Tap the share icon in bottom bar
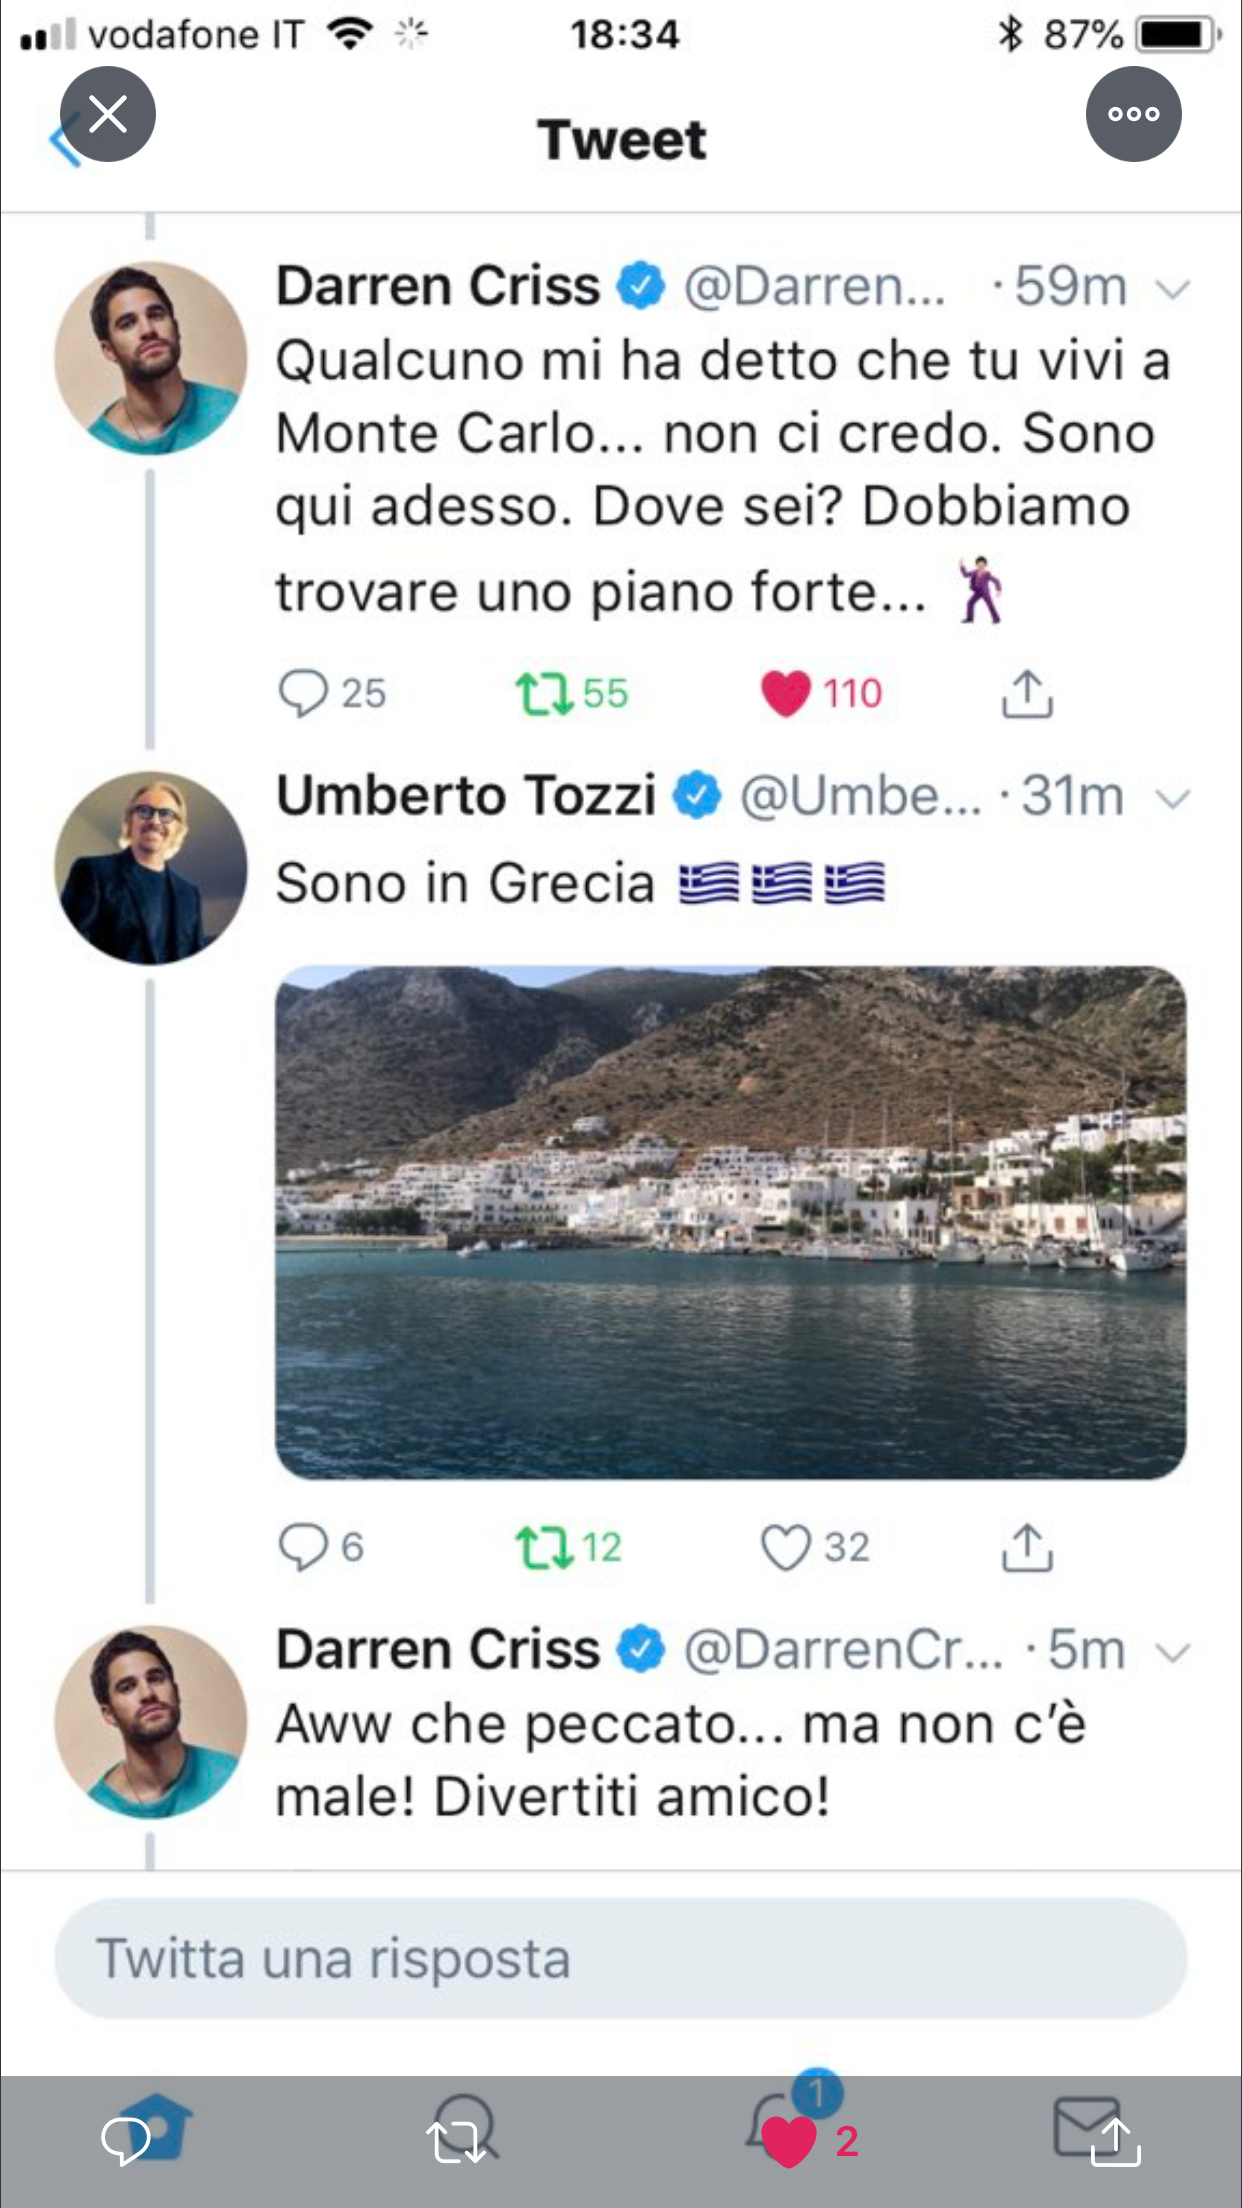The width and height of the screenshot is (1242, 2208). (1115, 2141)
